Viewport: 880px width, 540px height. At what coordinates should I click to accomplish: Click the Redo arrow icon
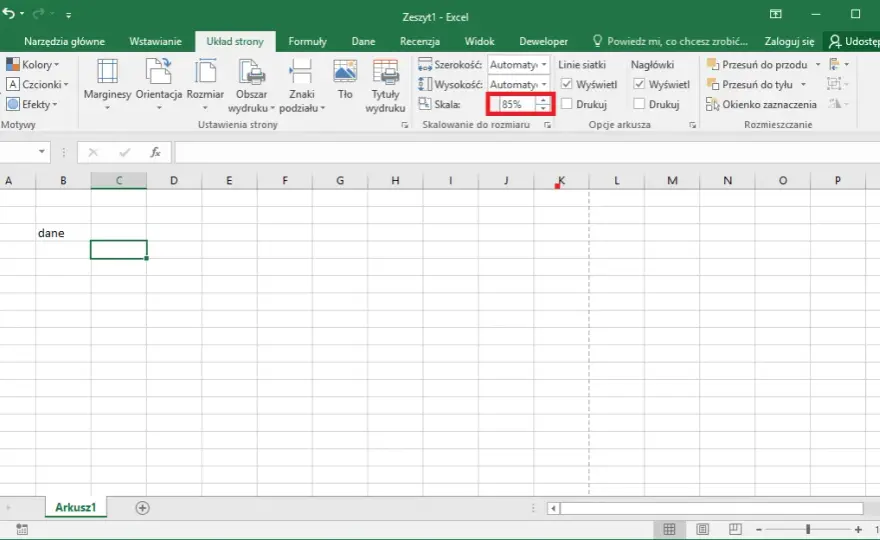click(x=38, y=13)
